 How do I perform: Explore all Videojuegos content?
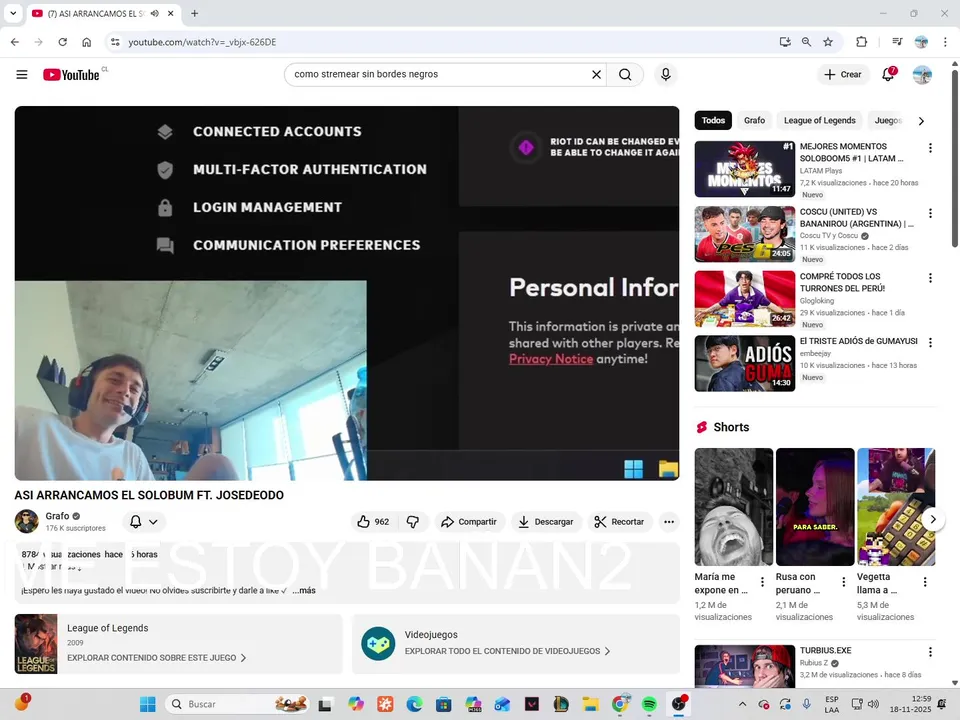(508, 651)
